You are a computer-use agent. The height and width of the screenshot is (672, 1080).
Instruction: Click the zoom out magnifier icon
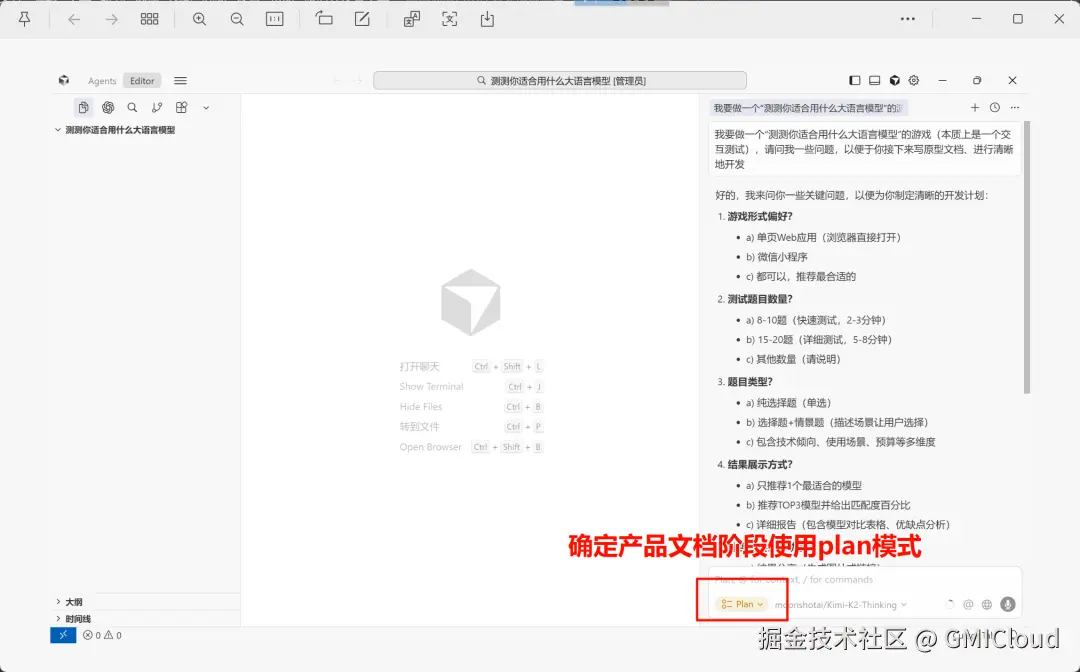(x=237, y=18)
